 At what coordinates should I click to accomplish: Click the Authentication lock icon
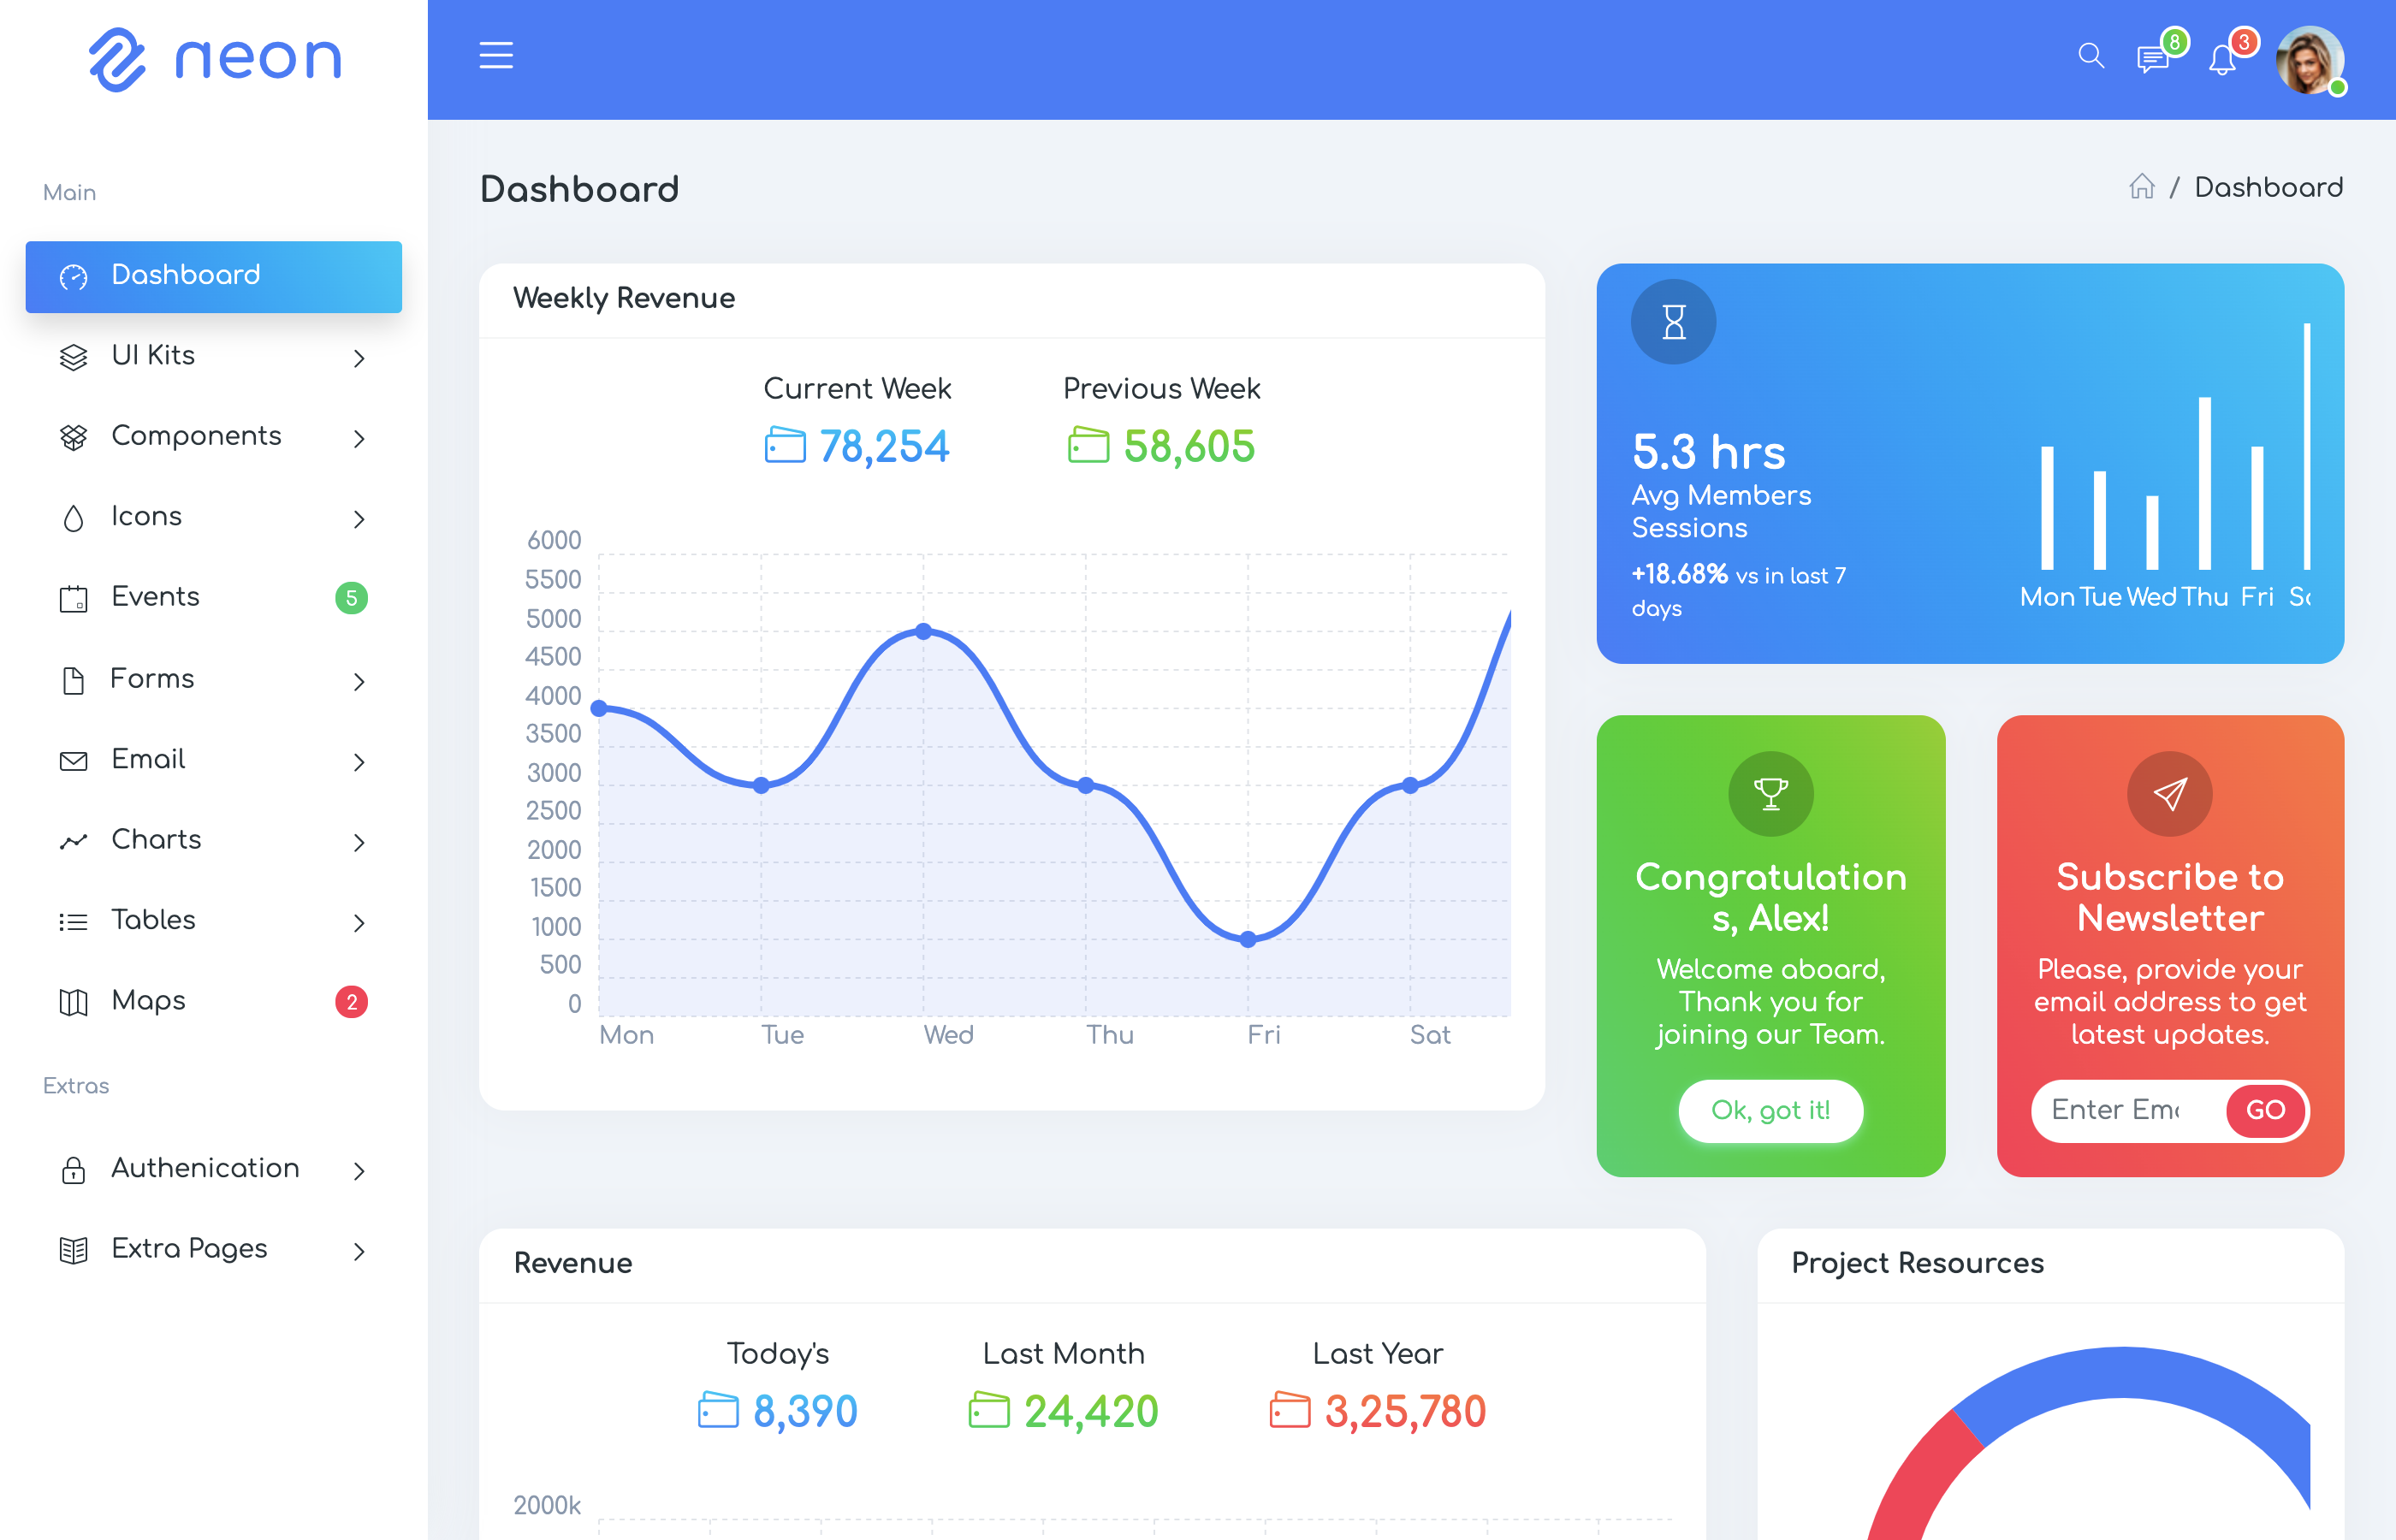[74, 1170]
